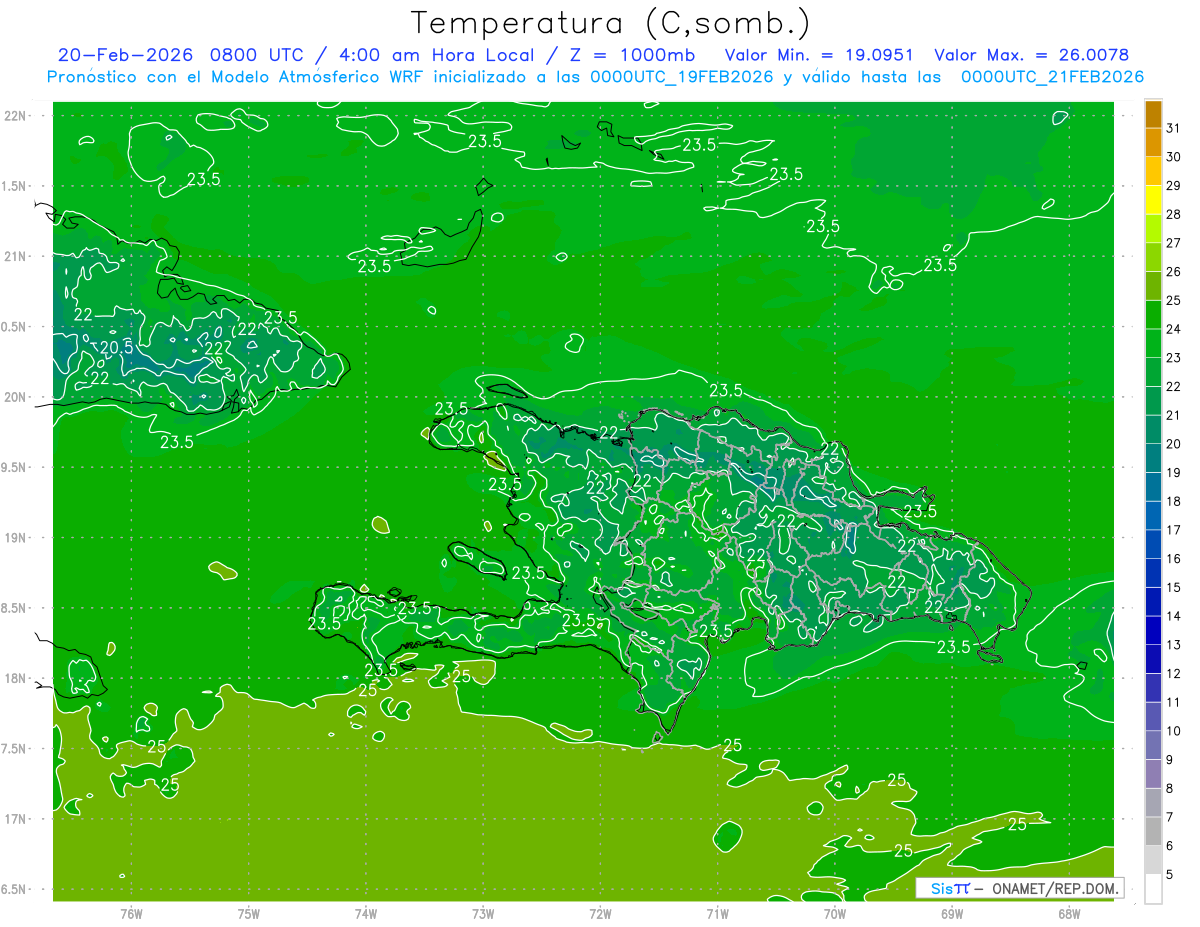Viewport: 1200px width, 927px height.
Task: Click the '71W' longitude axis label
Action: coord(717,913)
